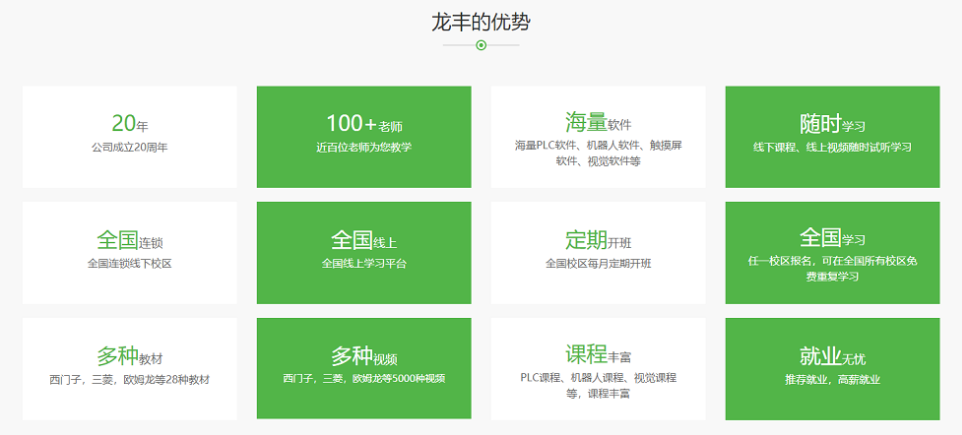Click the '课程丰富' card heading
Image resolution: width=962 pixels, height=435 pixels.
598,354
